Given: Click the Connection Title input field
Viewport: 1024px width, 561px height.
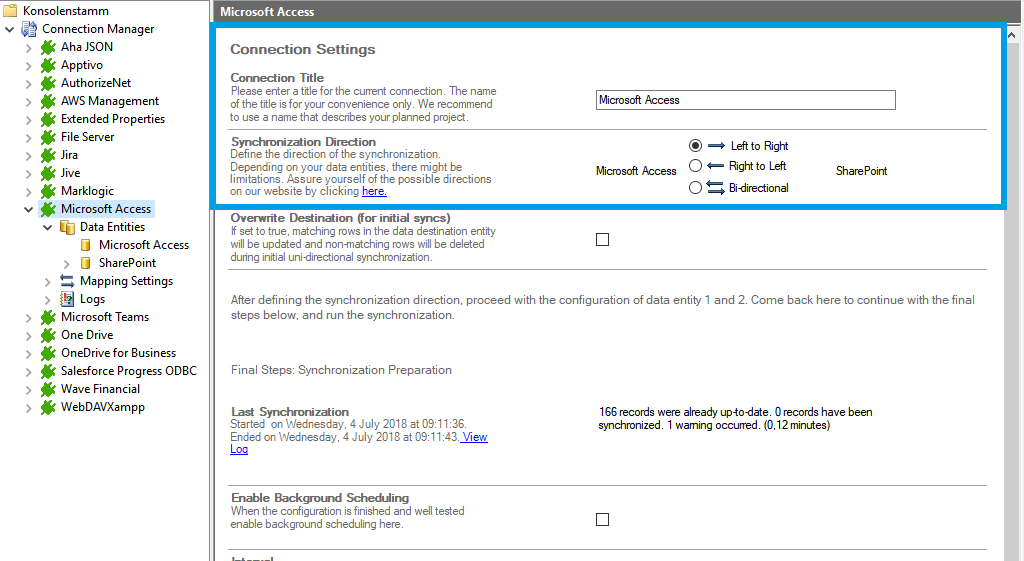Looking at the screenshot, I should click(x=745, y=100).
